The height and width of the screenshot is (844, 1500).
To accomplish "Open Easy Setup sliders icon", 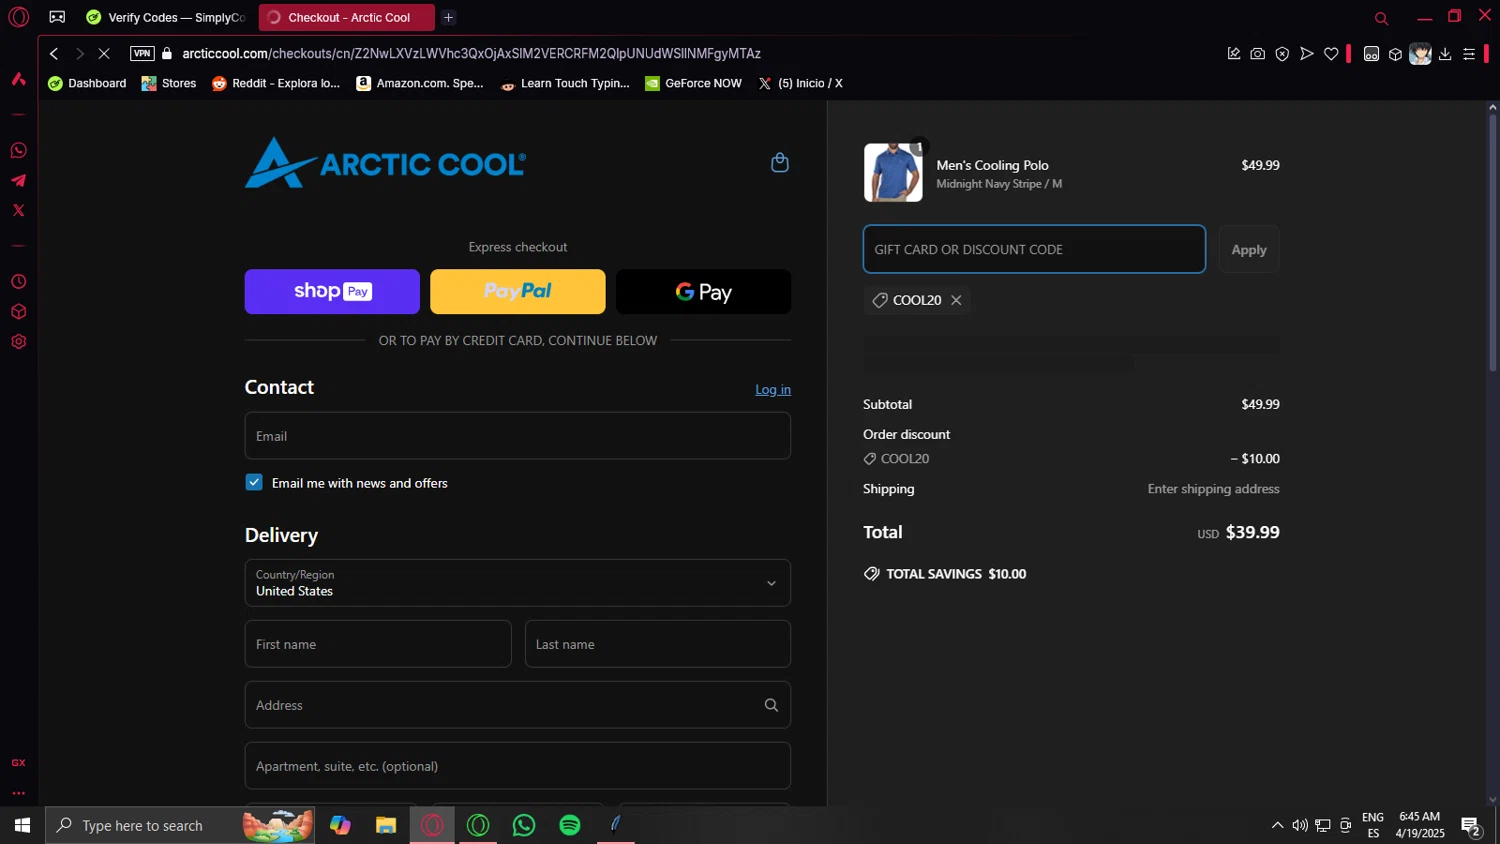I will click(x=1469, y=54).
